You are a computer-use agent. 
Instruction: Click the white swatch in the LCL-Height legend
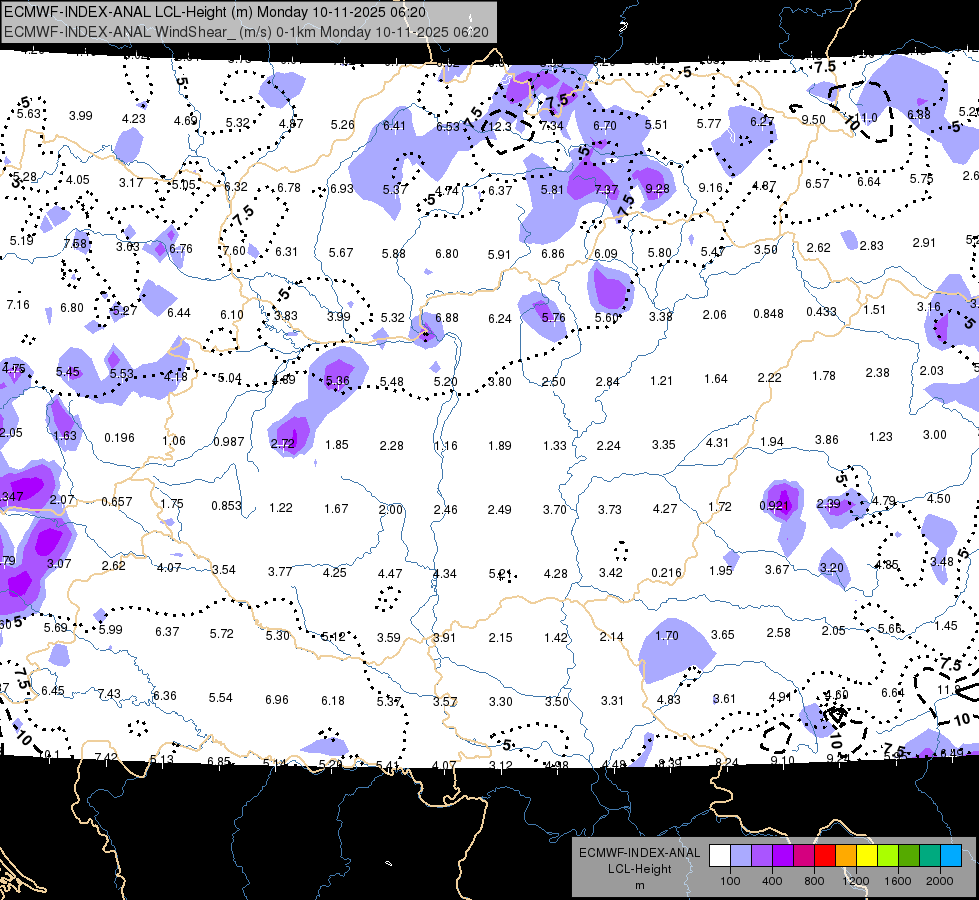[720, 856]
